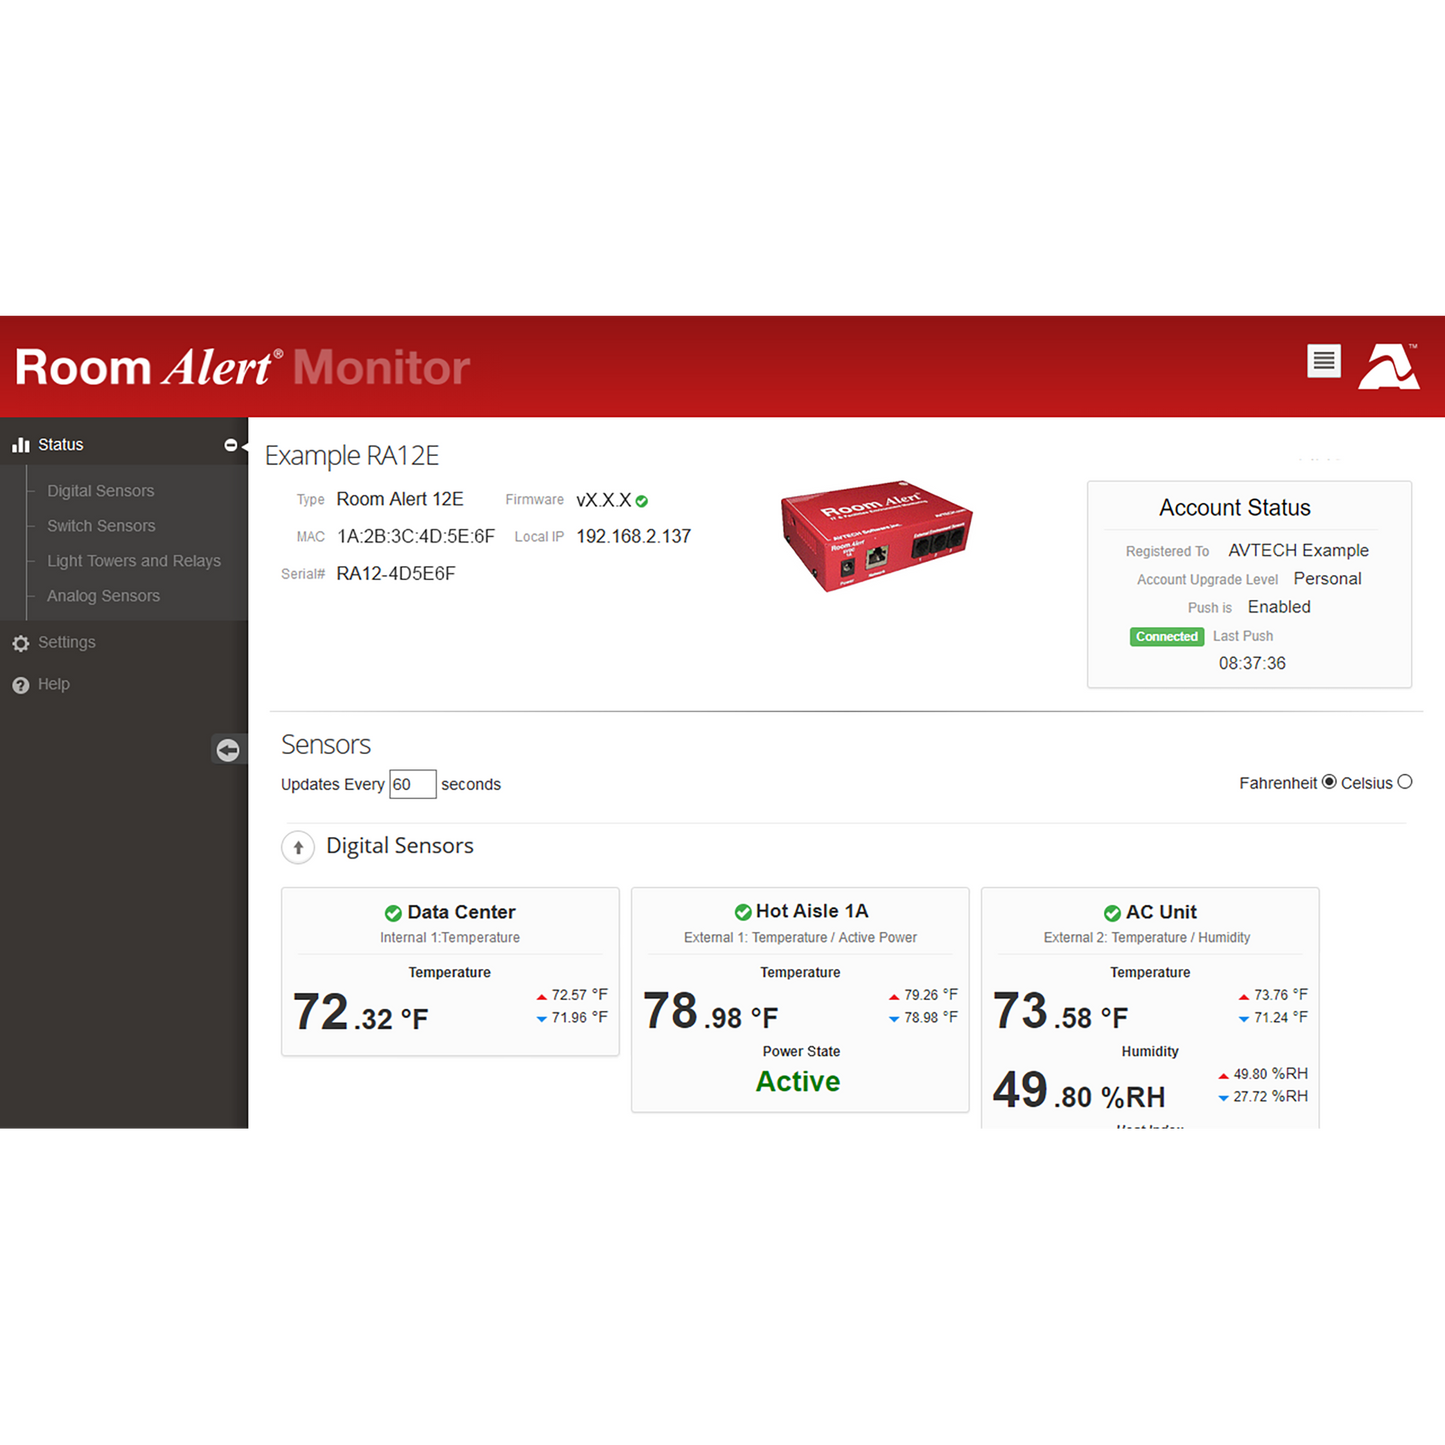Click the Digital Sensors section heading

[400, 846]
